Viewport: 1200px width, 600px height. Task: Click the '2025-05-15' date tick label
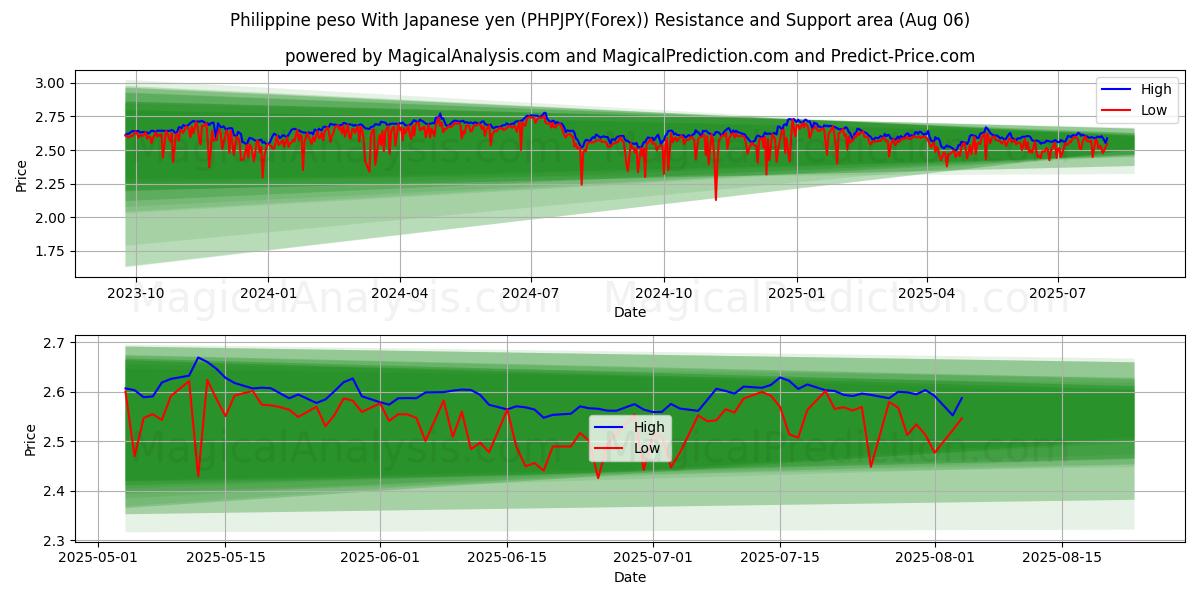(224, 558)
